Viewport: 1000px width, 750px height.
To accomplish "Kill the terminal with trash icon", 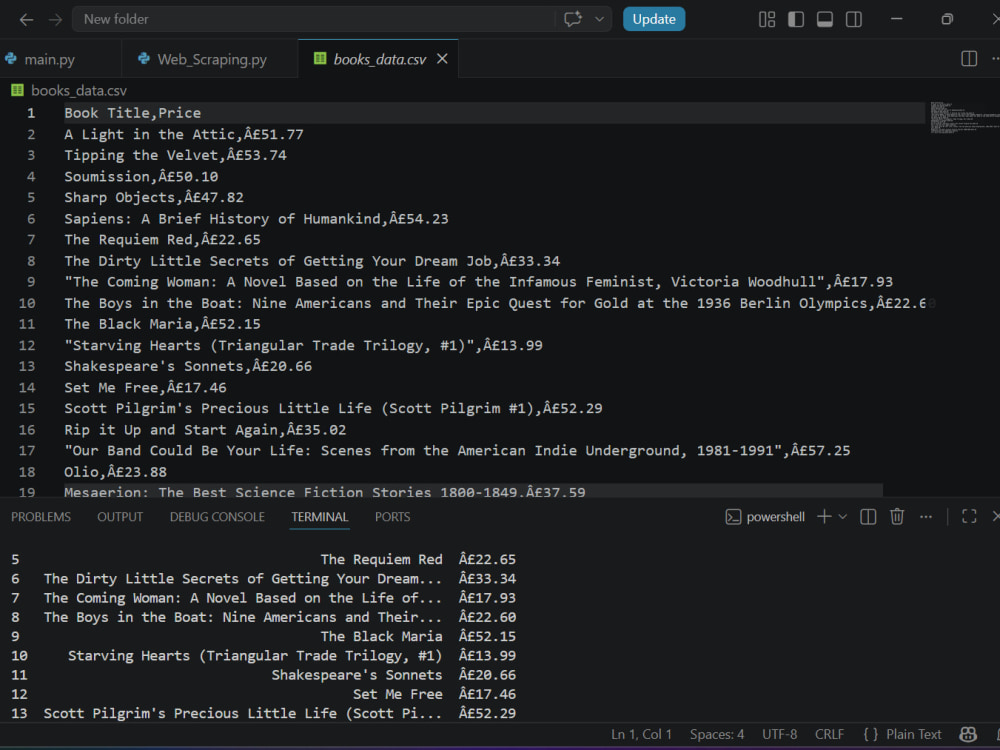I will (897, 517).
